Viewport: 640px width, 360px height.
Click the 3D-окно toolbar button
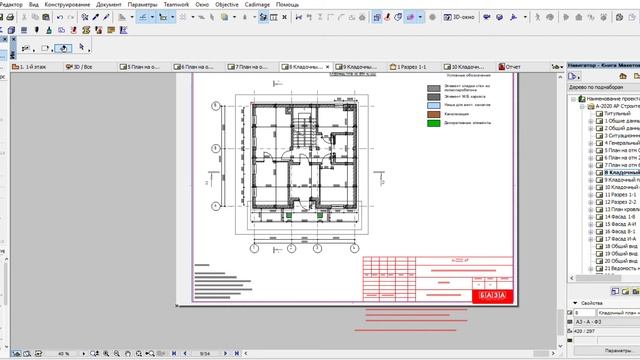click(459, 17)
